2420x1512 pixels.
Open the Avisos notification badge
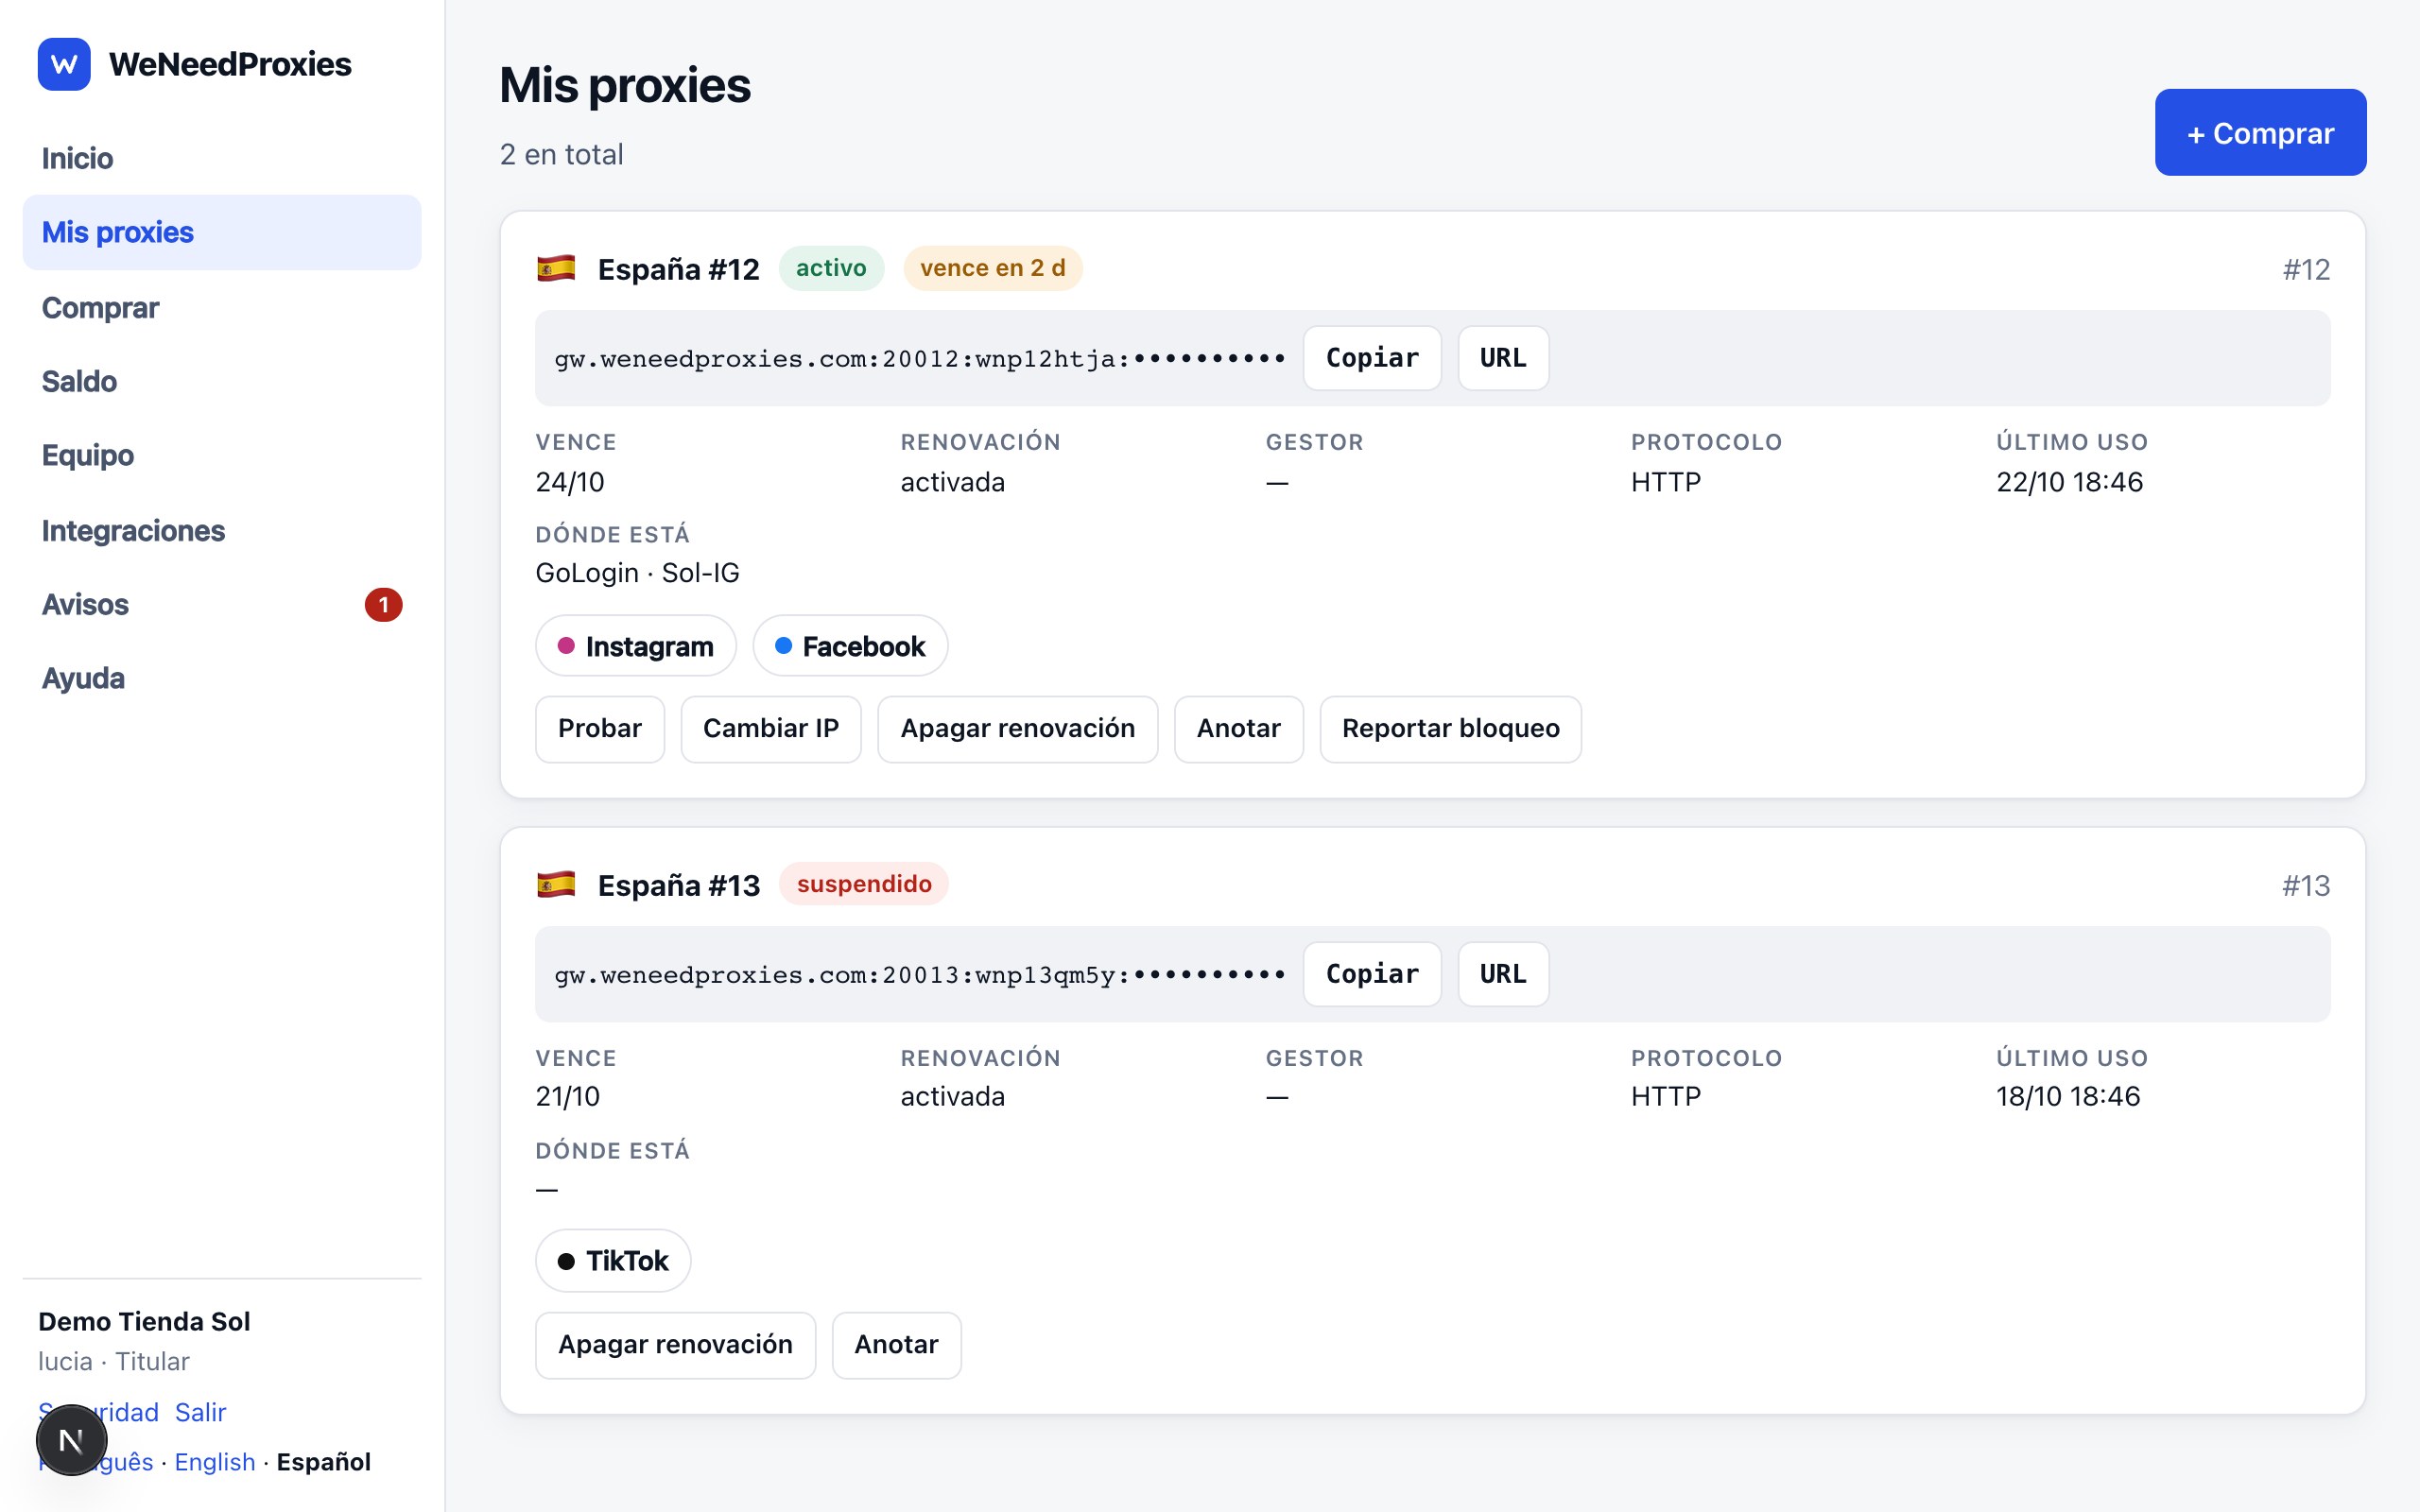coord(383,604)
